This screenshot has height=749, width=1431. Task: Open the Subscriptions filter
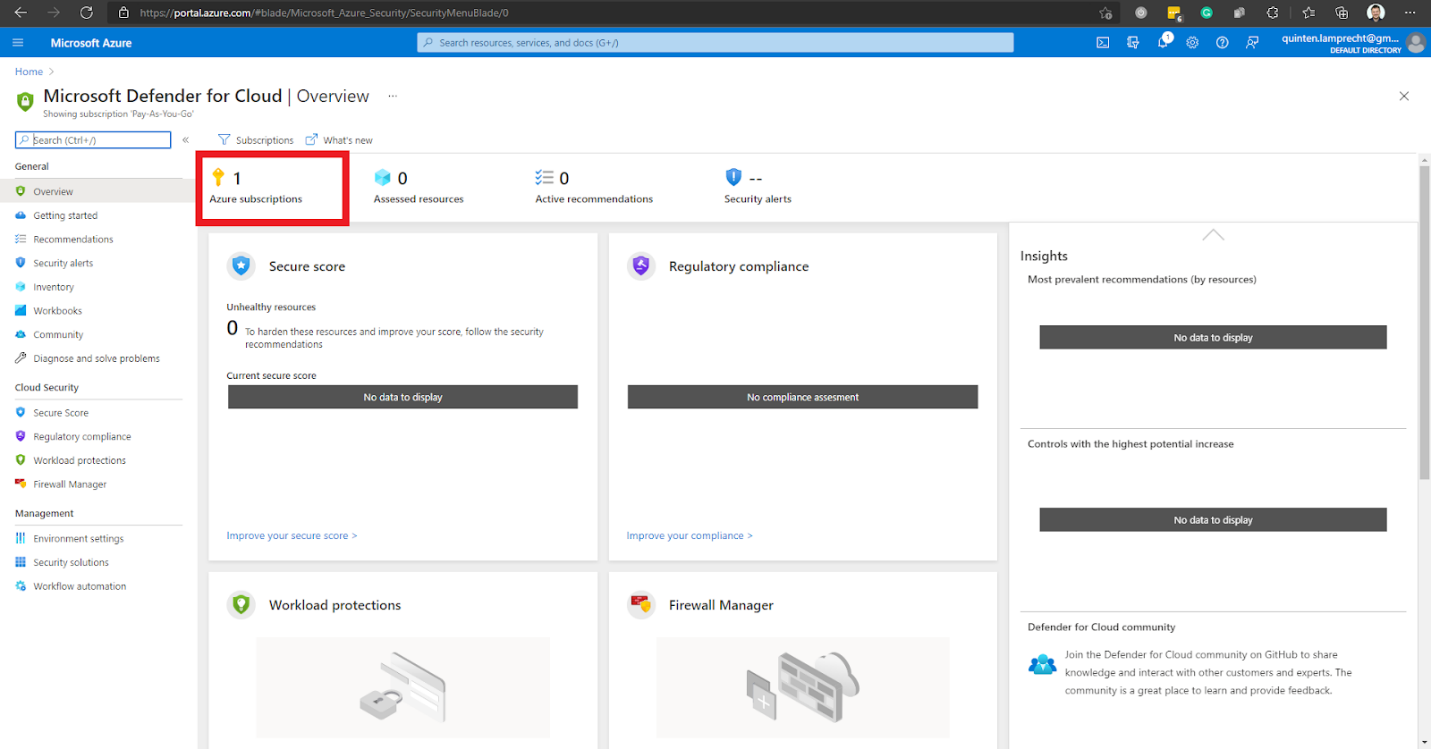[256, 140]
